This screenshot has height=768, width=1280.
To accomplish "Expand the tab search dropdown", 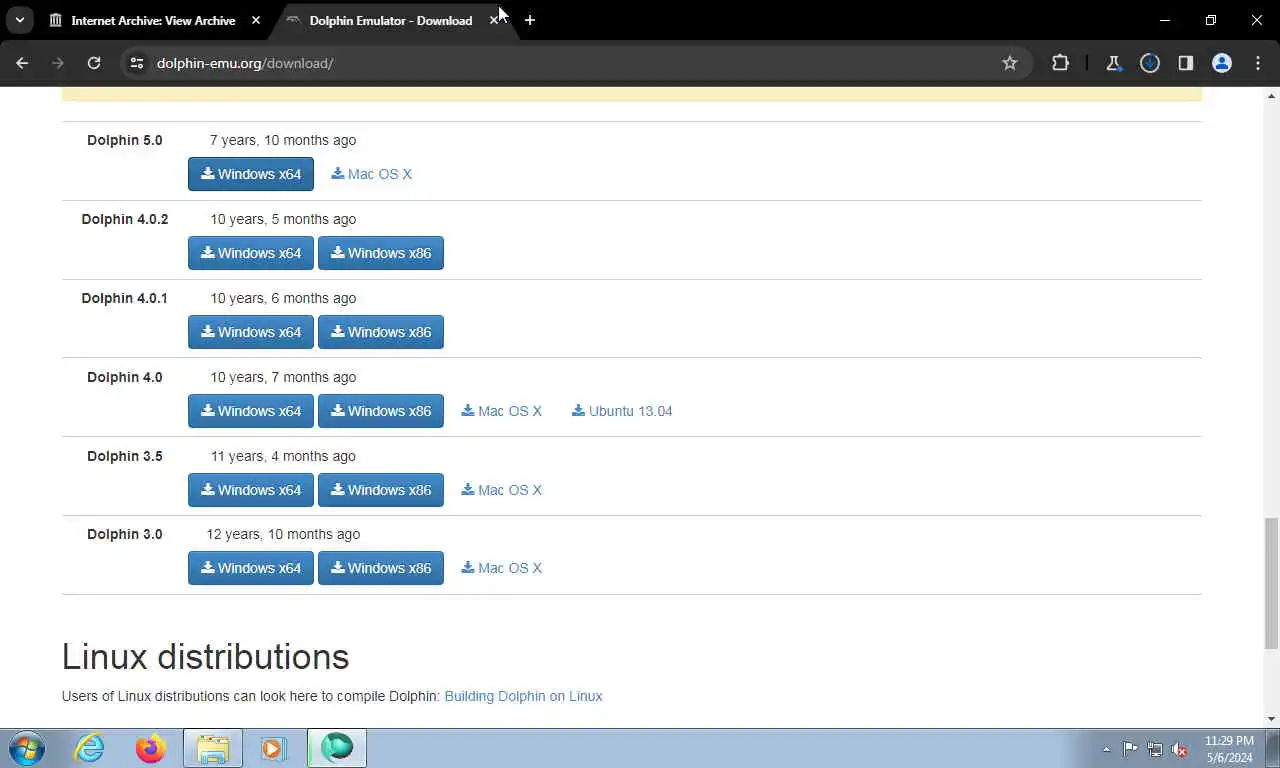I will [19, 20].
